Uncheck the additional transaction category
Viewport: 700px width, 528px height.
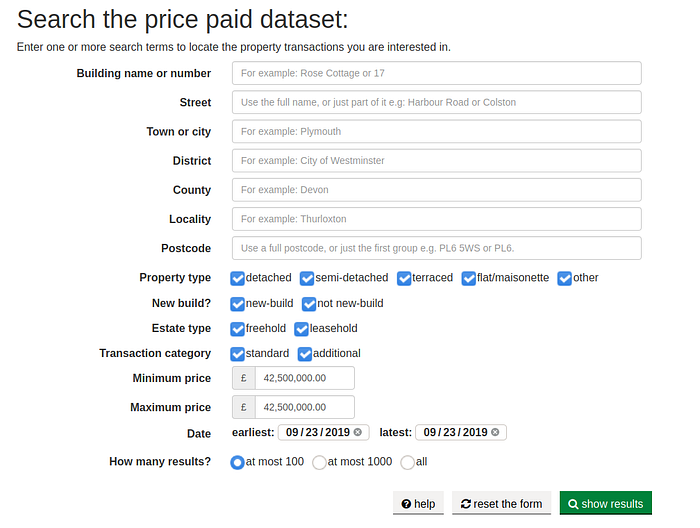[x=304, y=354]
